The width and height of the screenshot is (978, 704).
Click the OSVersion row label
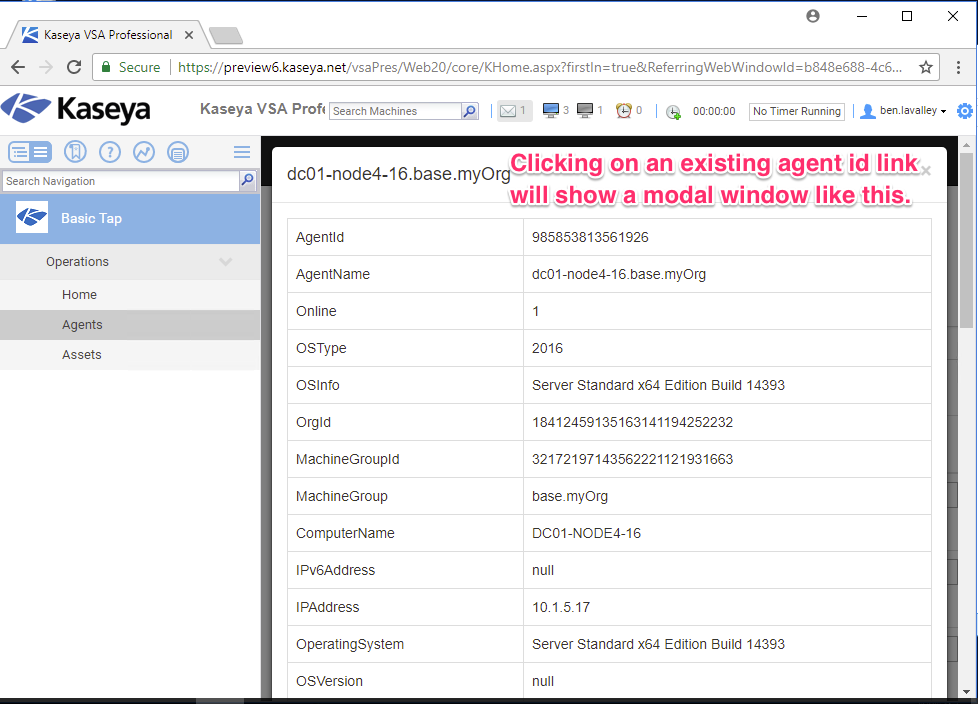tap(329, 681)
